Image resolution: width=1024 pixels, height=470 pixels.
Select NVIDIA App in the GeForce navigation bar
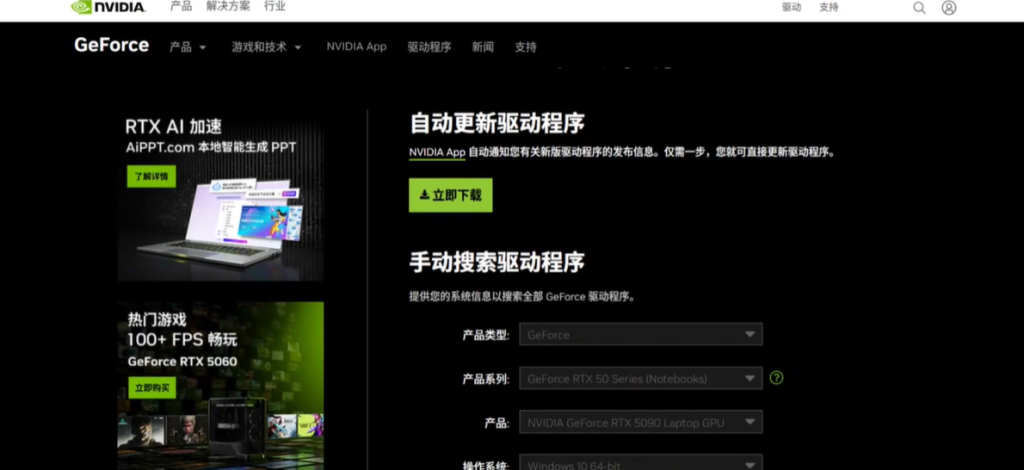pos(356,47)
